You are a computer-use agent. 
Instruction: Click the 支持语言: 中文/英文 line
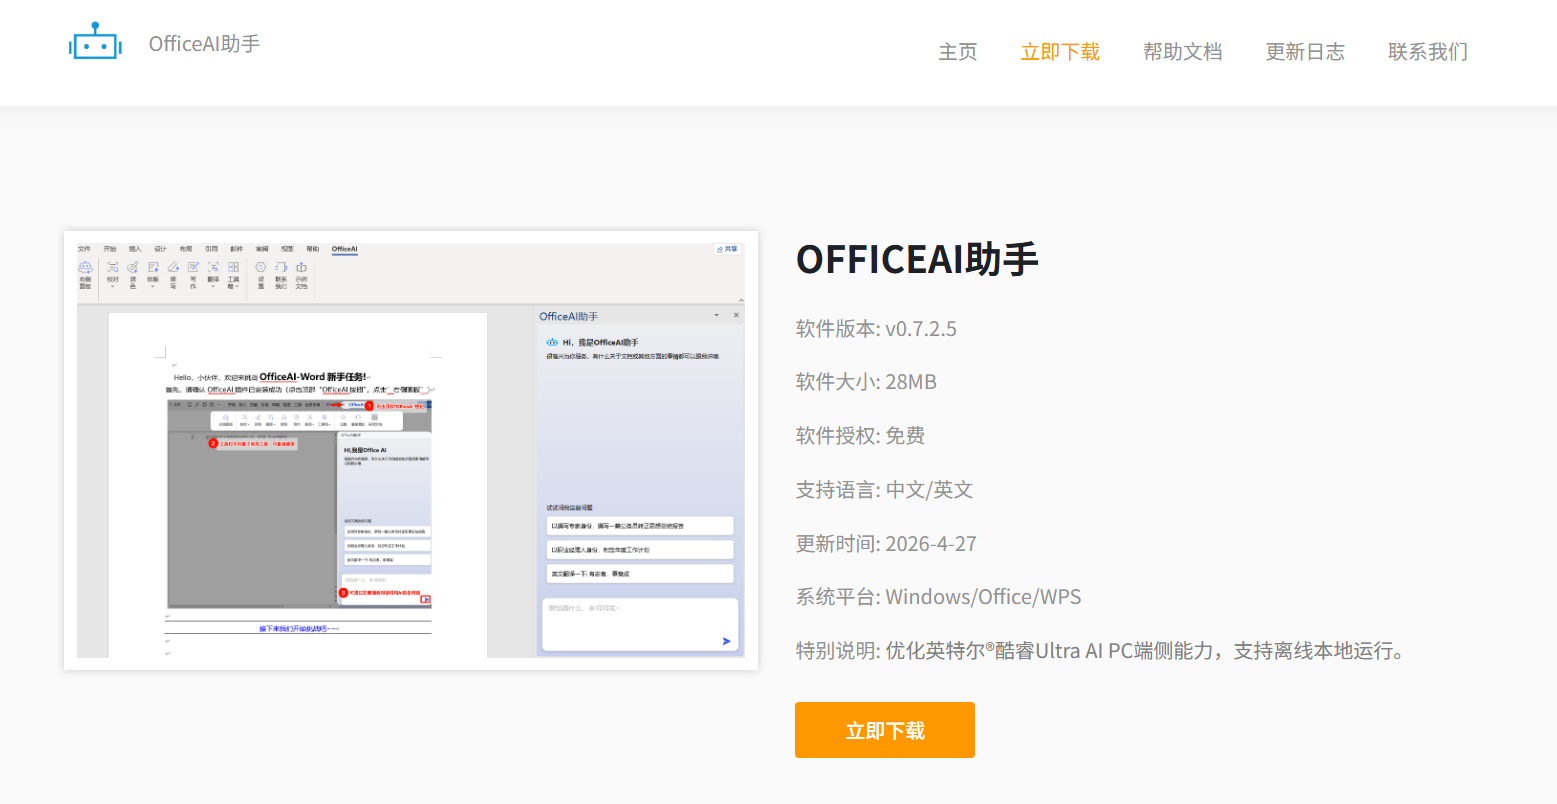(x=884, y=490)
